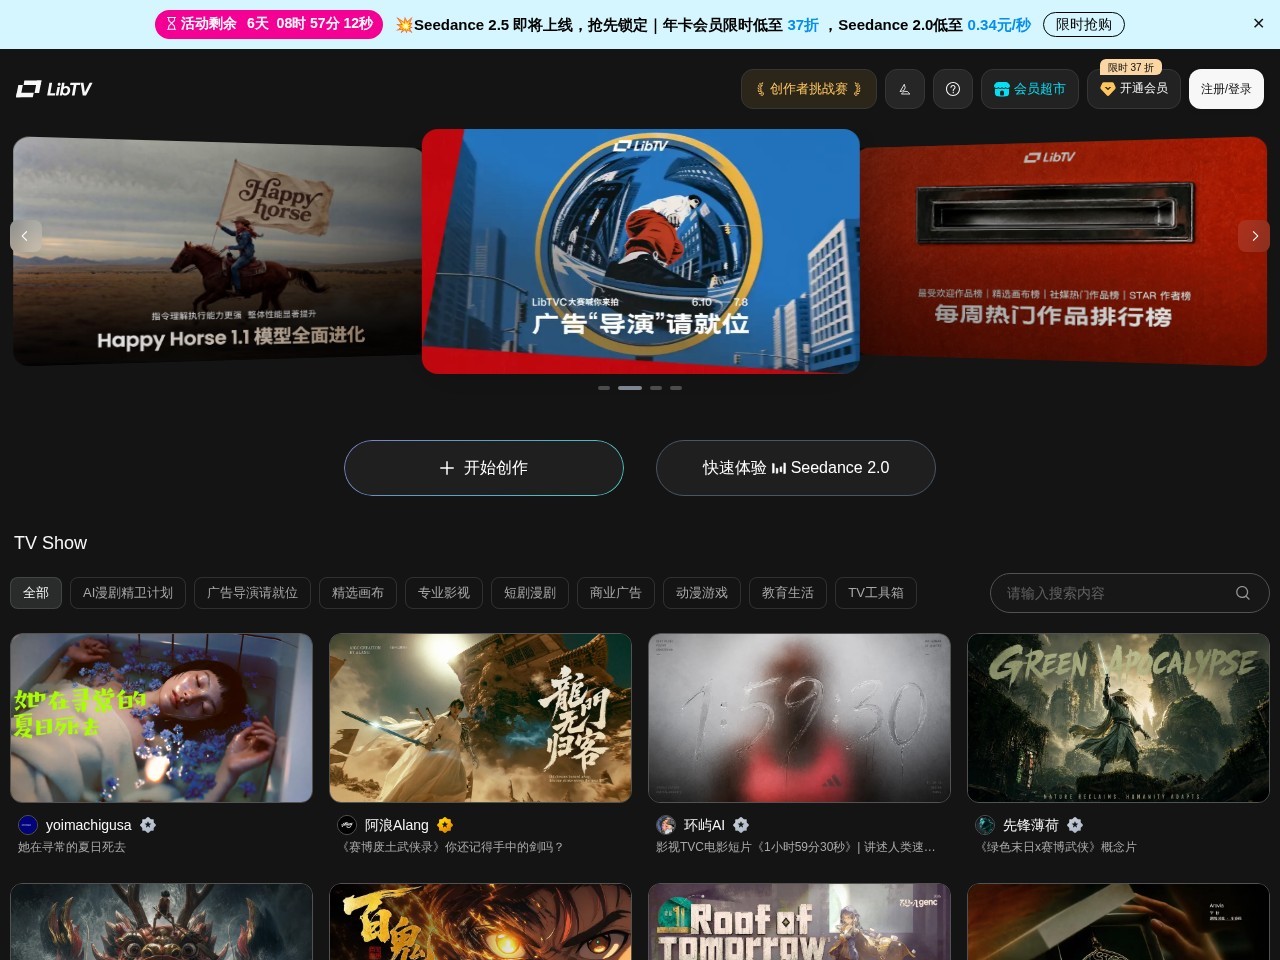Click the 37折 discount link in banner
The image size is (1280, 960).
click(x=803, y=24)
